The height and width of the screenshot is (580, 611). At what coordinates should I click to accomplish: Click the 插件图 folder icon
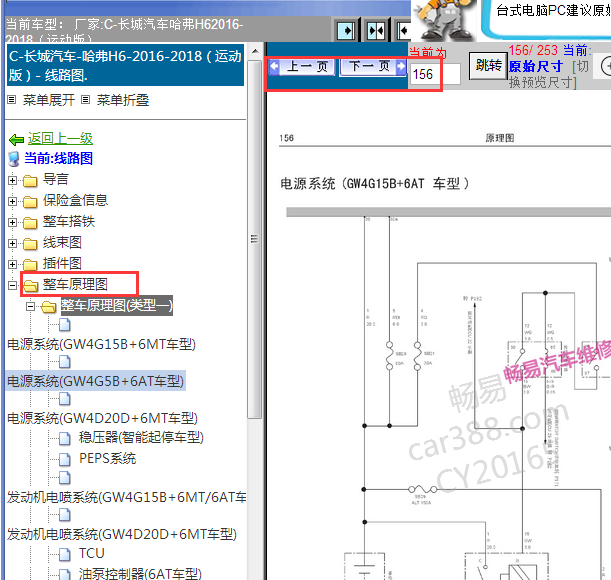pos(30,265)
